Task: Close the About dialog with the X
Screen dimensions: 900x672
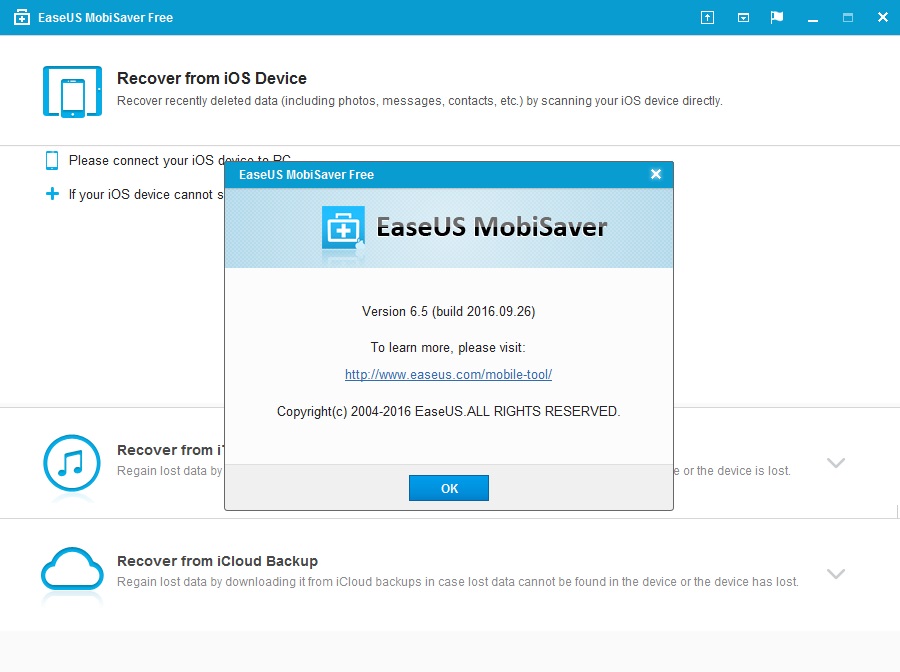Action: coord(656,174)
